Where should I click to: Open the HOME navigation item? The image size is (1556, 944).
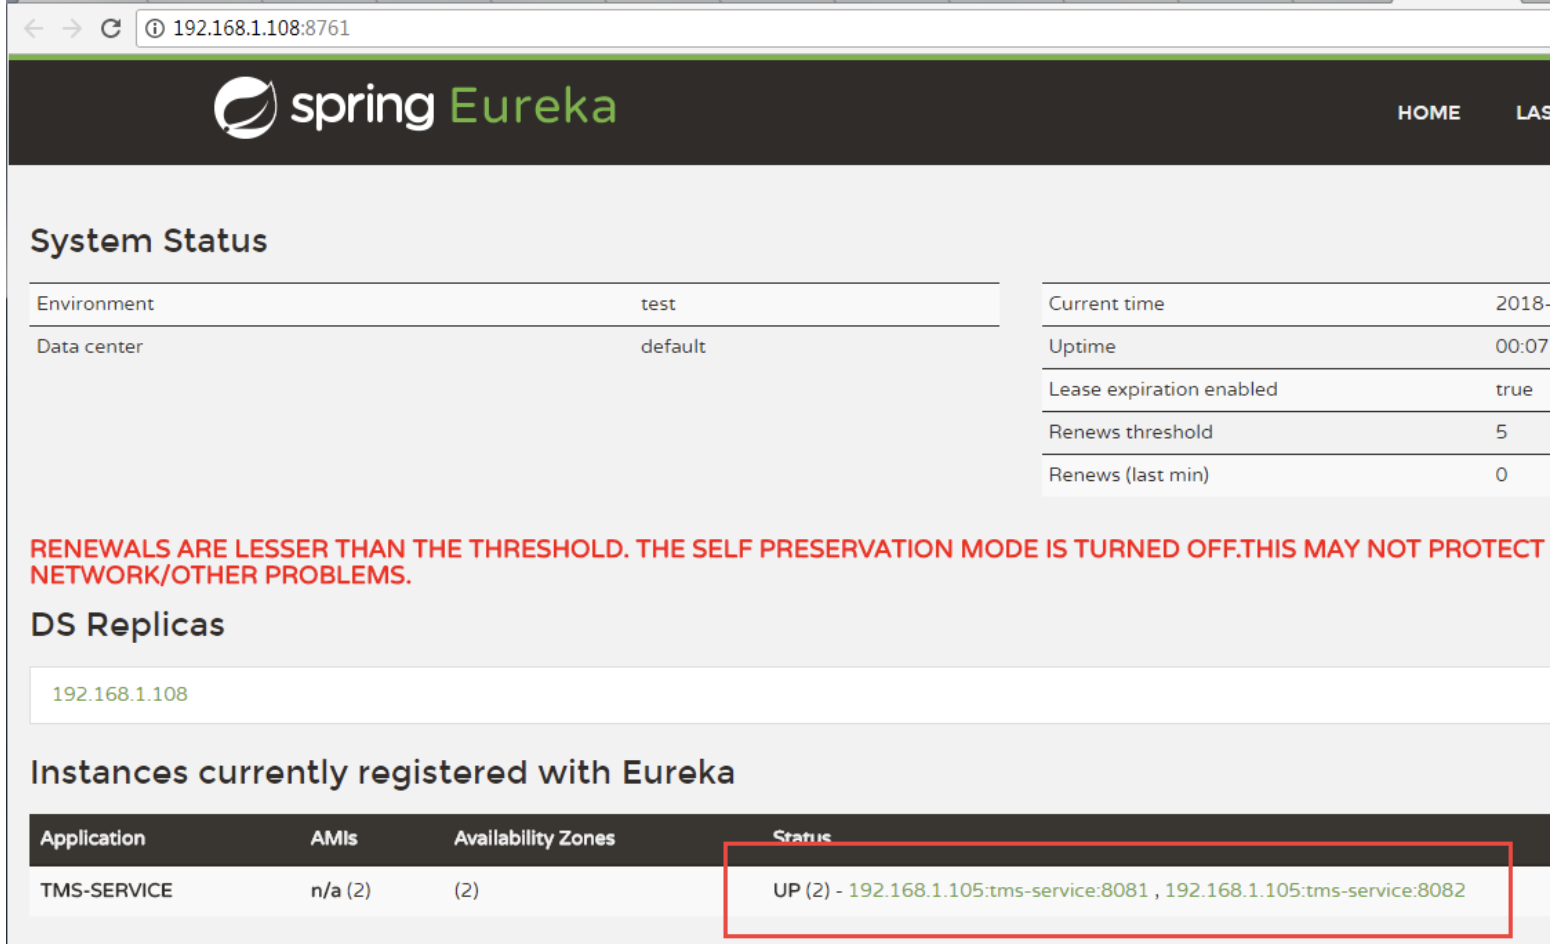(1428, 112)
